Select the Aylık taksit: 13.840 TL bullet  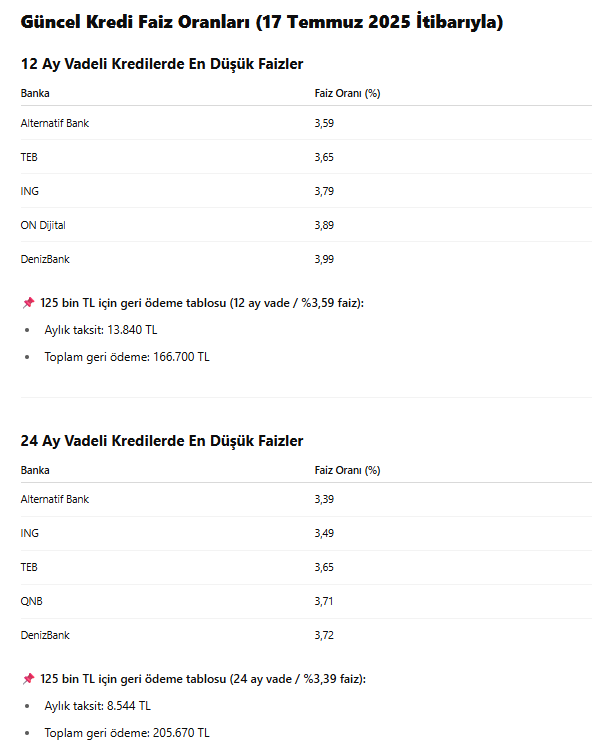100,330
